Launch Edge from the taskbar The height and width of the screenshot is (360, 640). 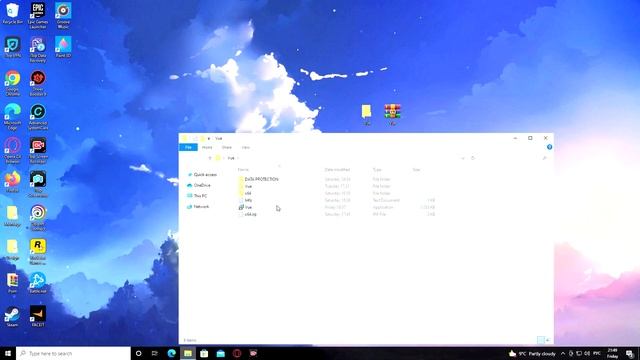[x=171, y=353]
